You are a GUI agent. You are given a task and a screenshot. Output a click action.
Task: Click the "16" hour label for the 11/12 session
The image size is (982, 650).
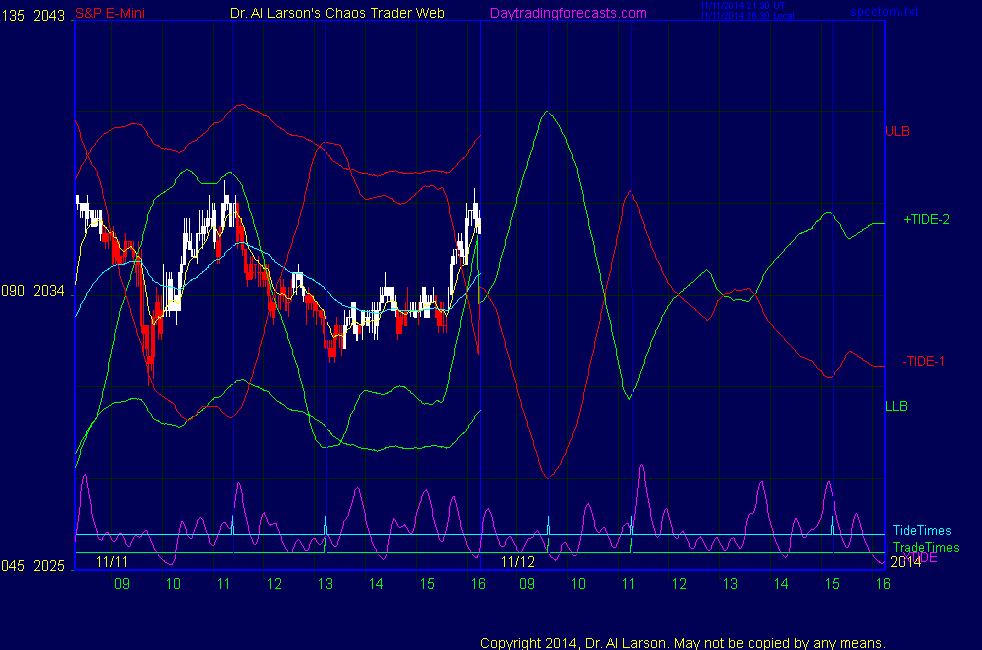tap(883, 584)
